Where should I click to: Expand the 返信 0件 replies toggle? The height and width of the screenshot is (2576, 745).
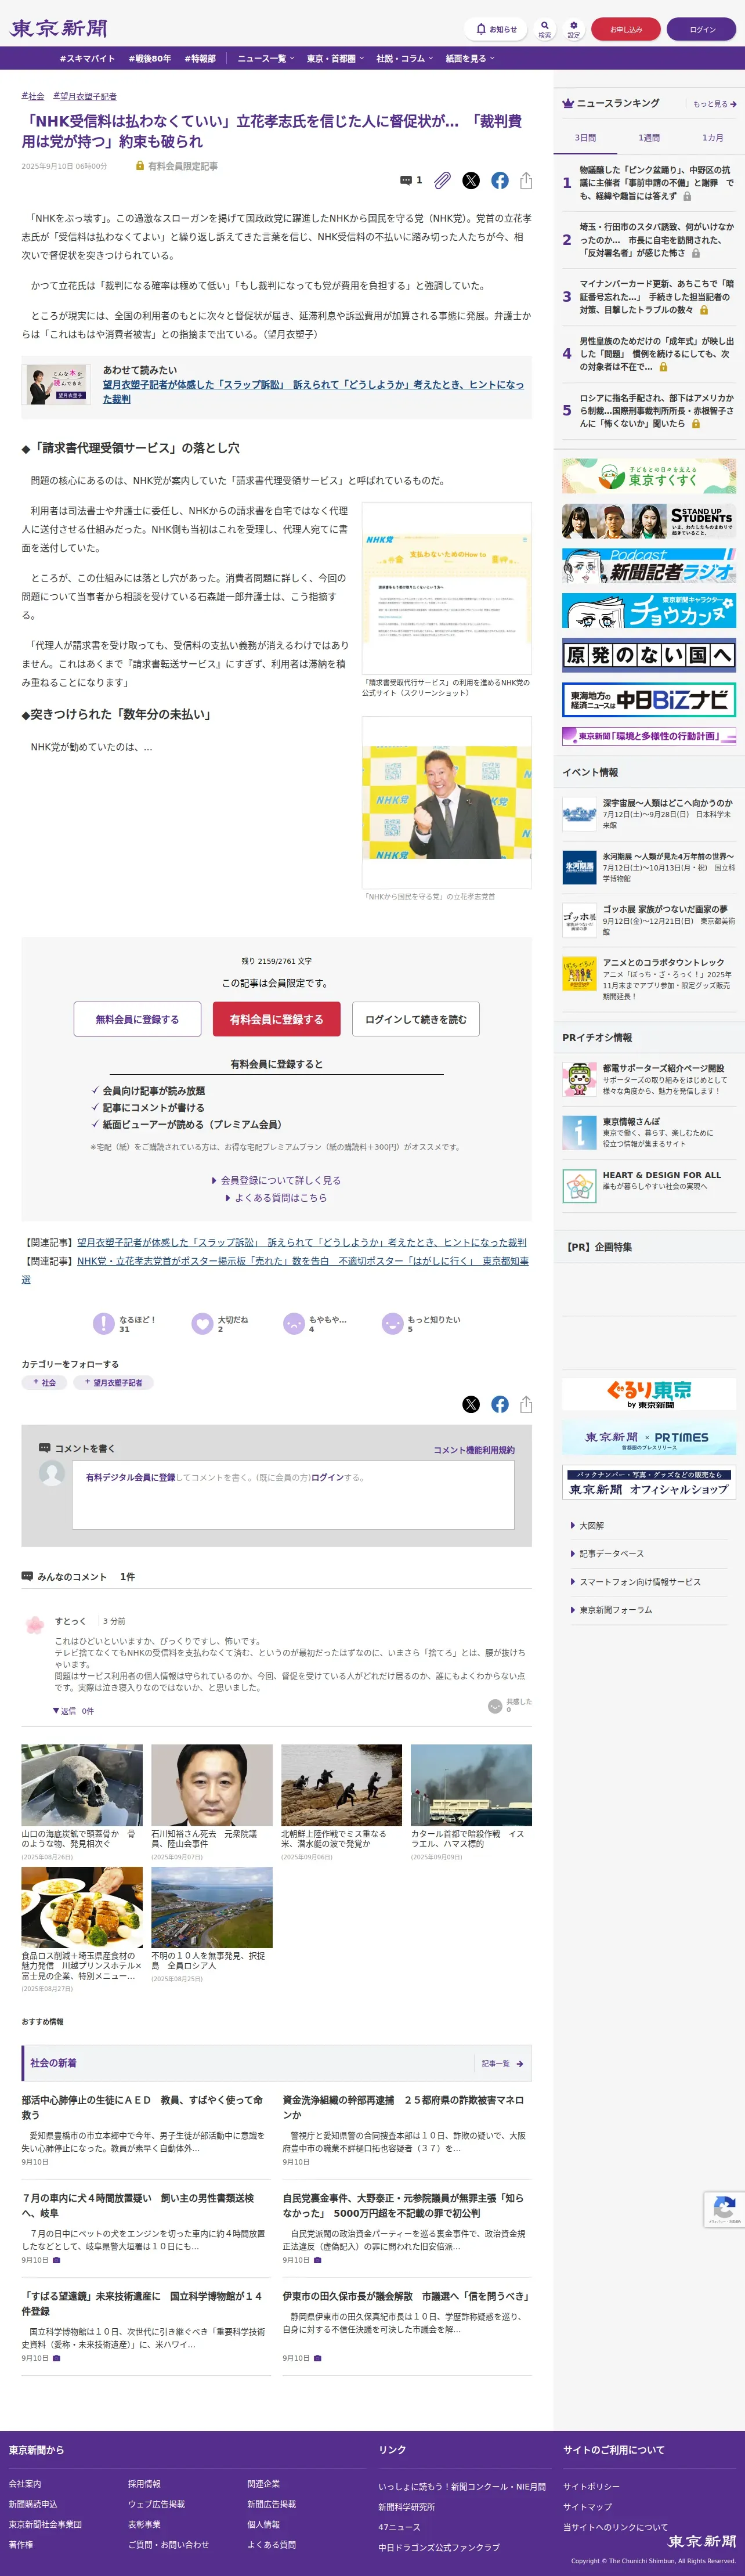click(73, 1711)
